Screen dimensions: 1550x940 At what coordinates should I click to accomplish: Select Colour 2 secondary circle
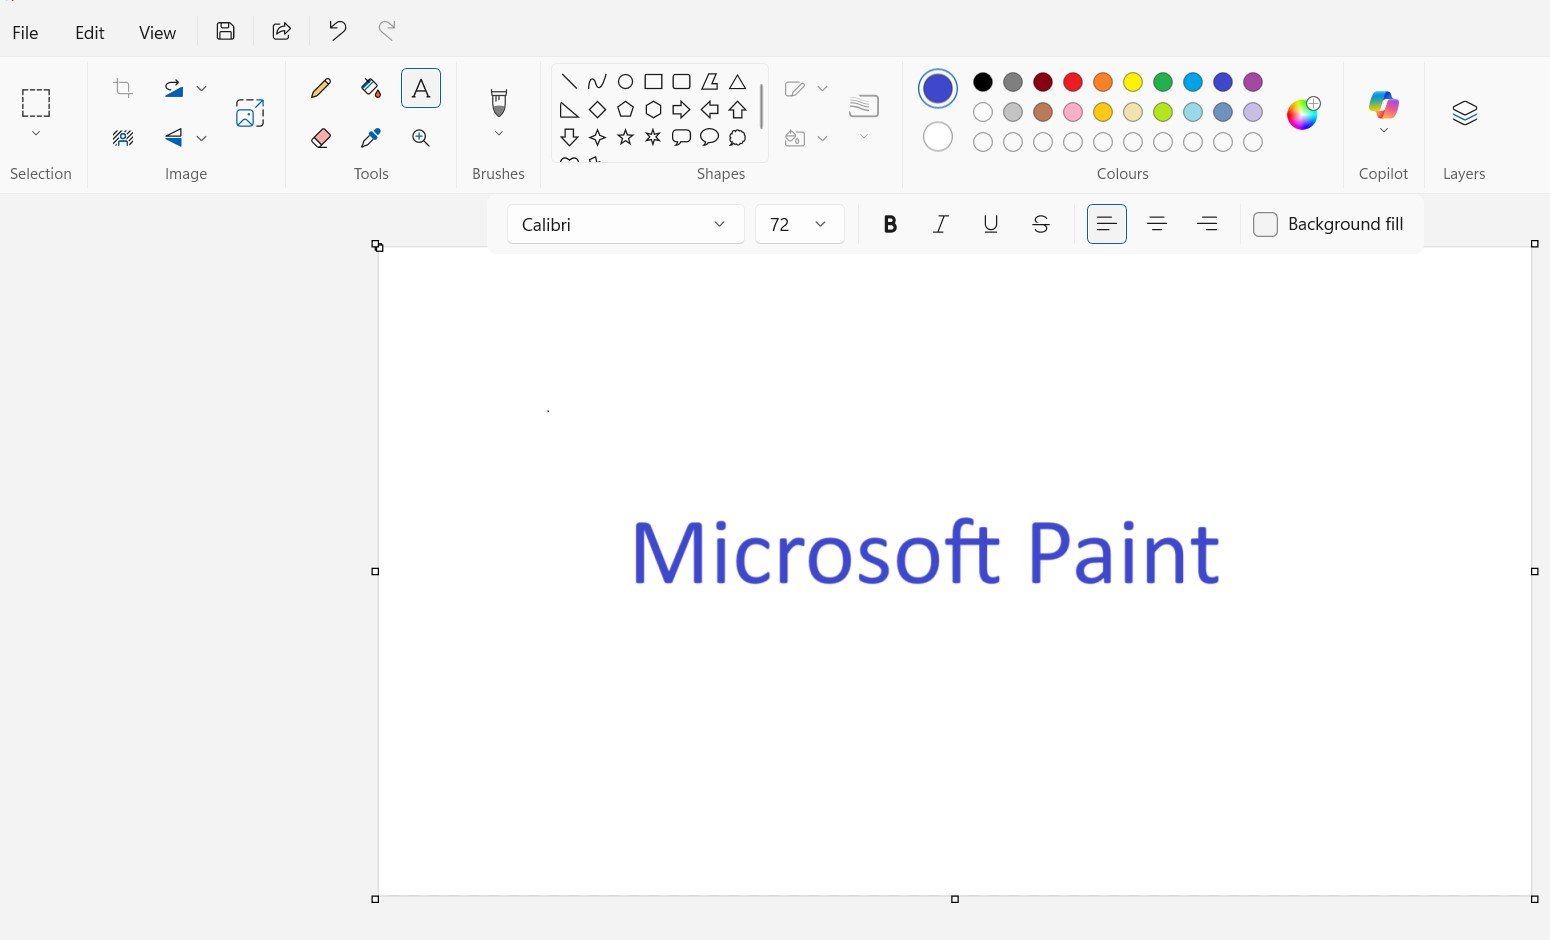tap(938, 137)
